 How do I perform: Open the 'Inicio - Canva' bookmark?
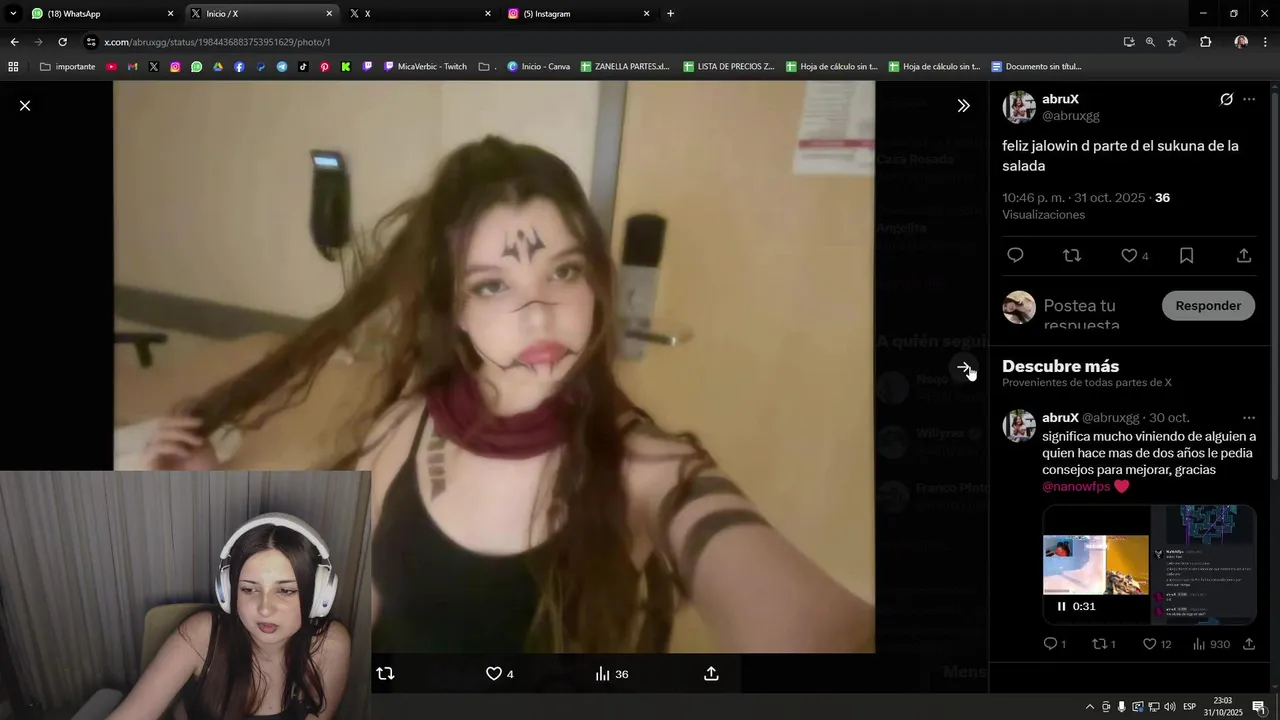pos(539,67)
